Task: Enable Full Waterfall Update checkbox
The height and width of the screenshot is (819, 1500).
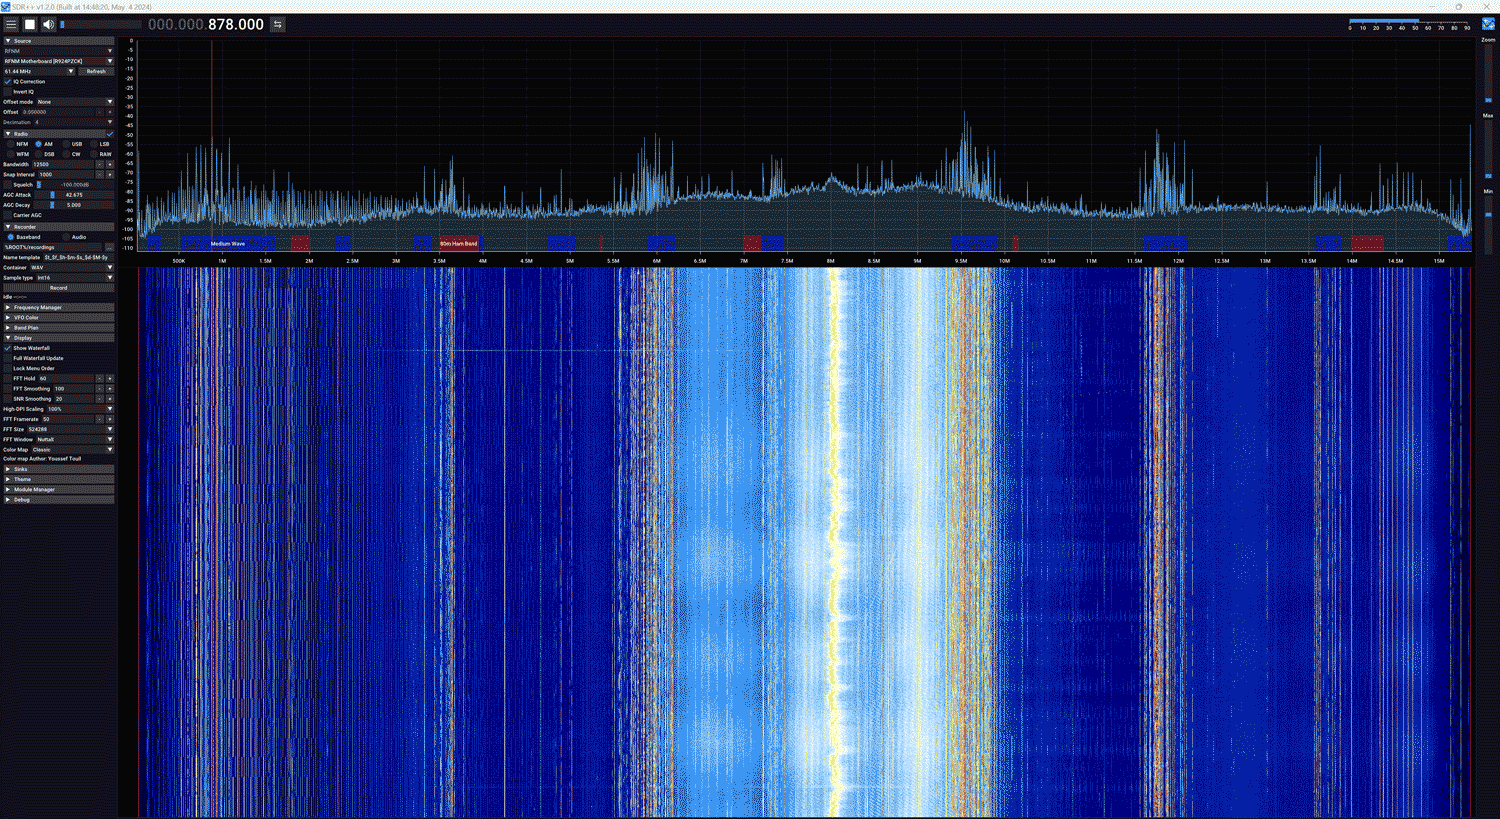Action: pos(8,358)
